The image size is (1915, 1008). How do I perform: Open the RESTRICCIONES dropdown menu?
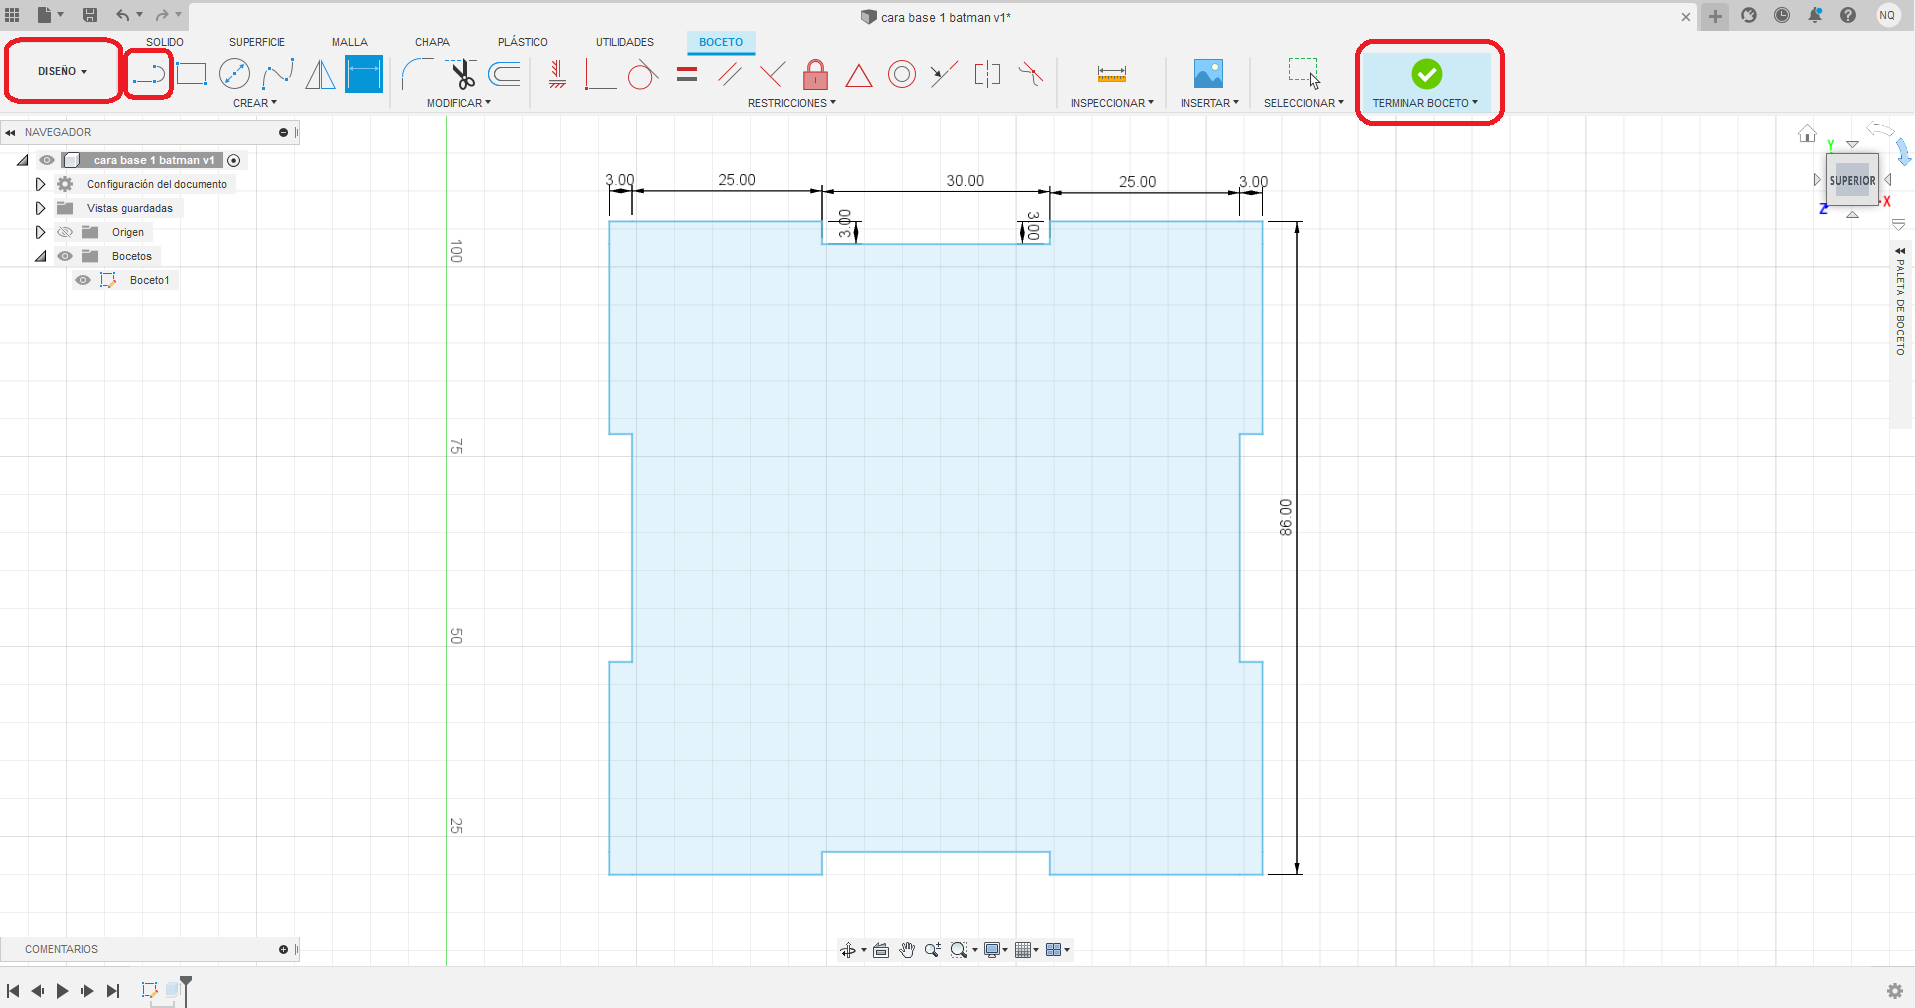(792, 103)
